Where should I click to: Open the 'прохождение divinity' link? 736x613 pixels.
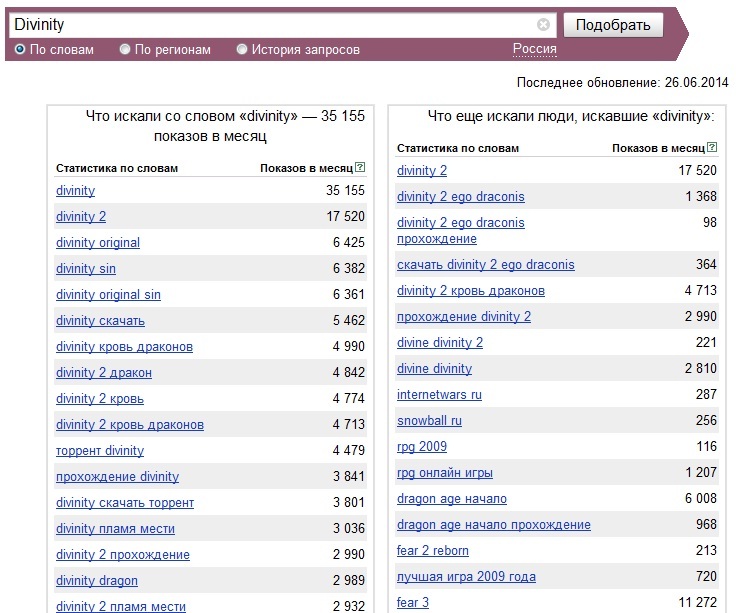[117, 477]
